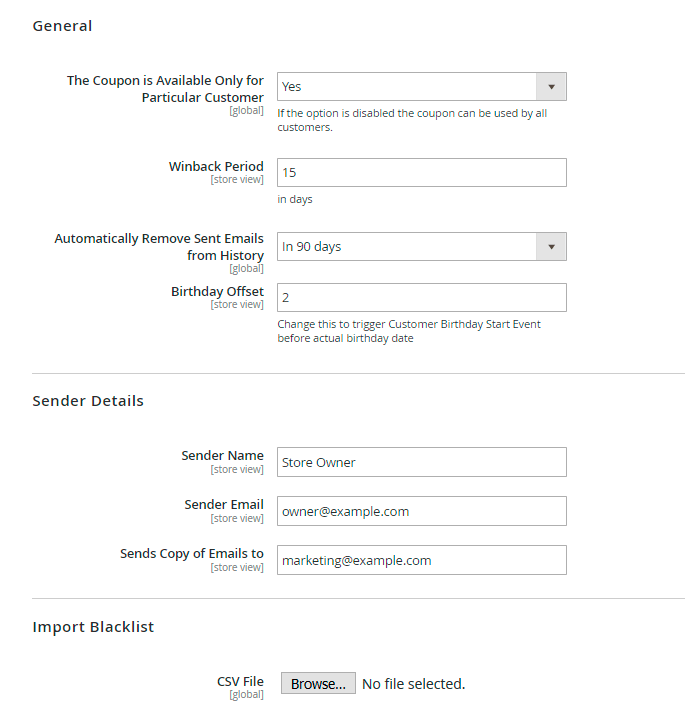Focus the Winback Period field
Image resolution: width=685 pixels, height=715 pixels.
421,172
